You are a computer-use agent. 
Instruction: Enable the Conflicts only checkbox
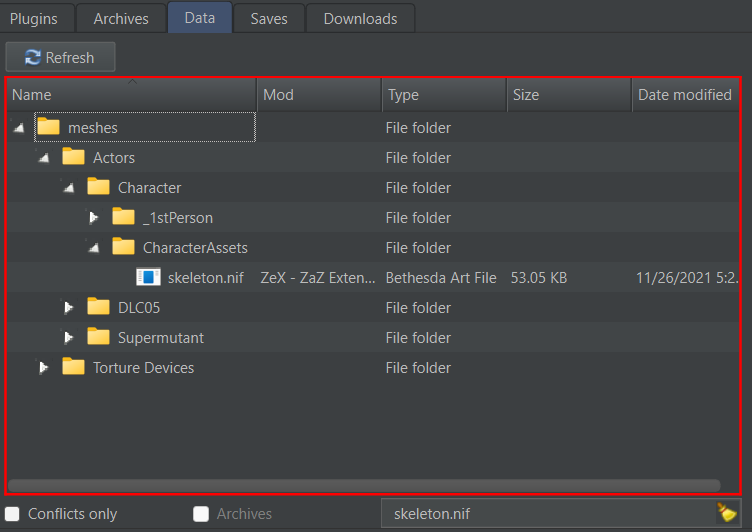[x=12, y=514]
